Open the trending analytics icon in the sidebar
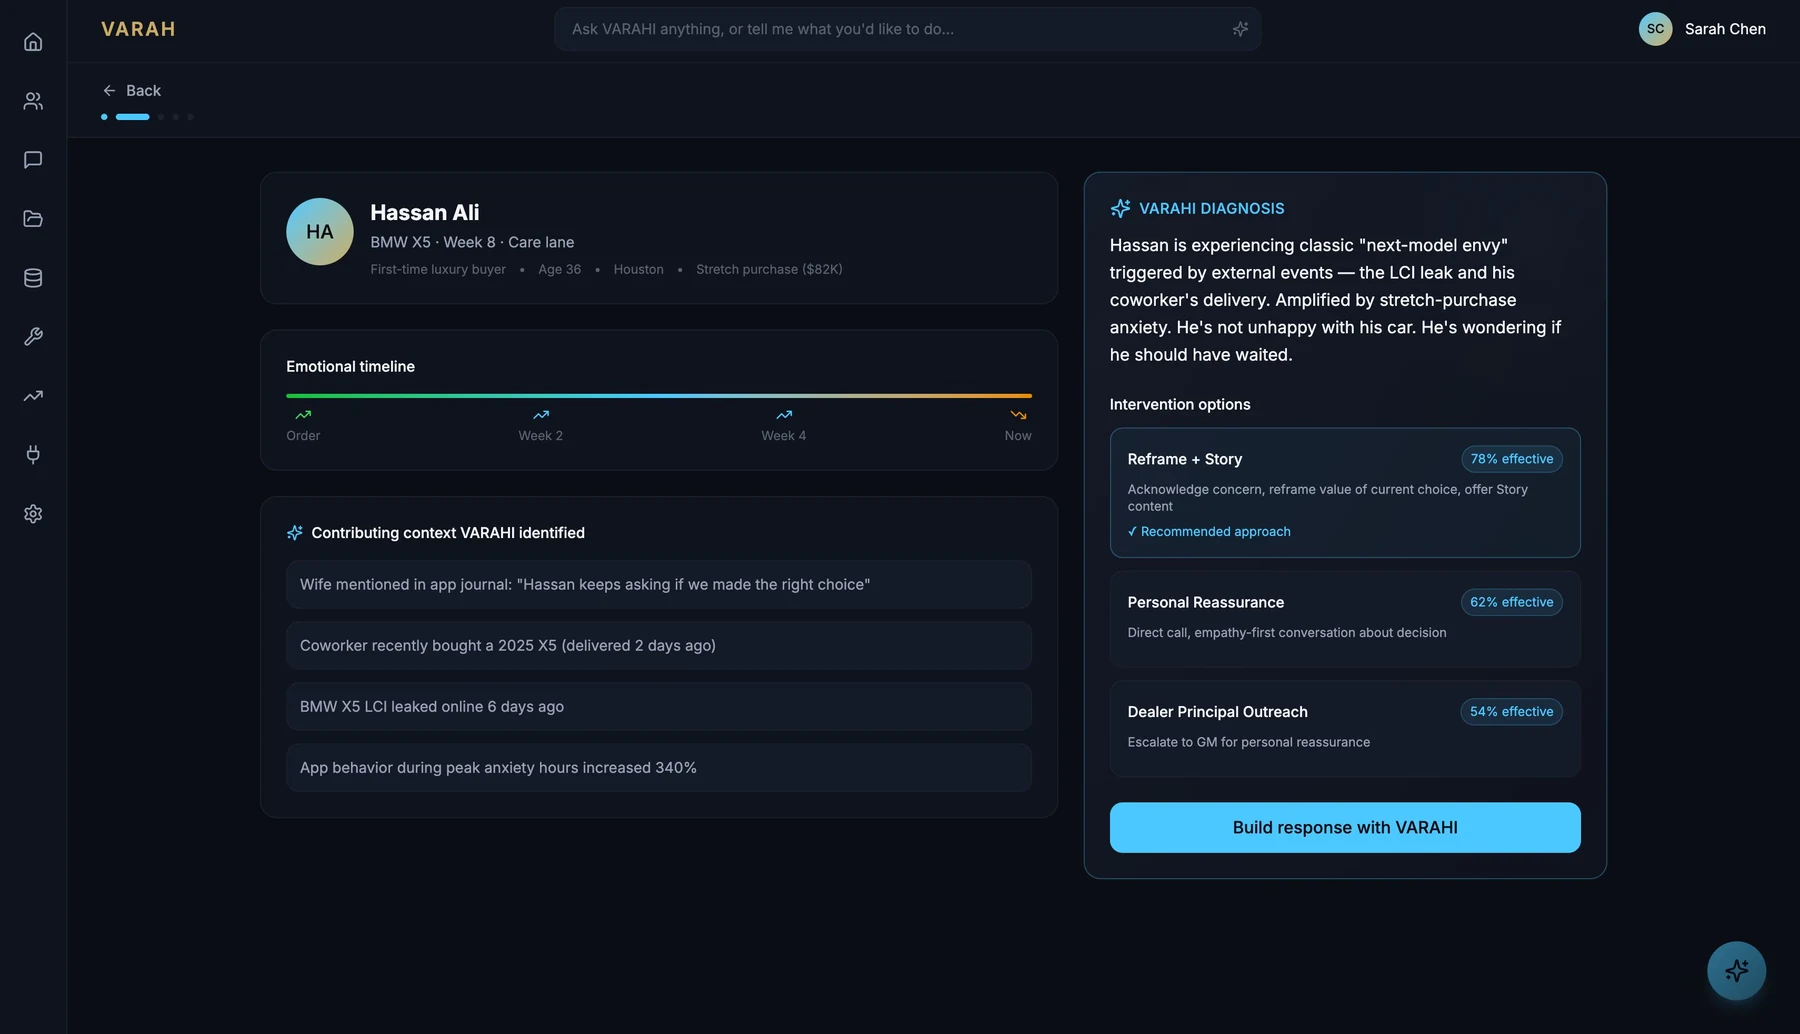The width and height of the screenshot is (1800, 1034). tap(33, 396)
